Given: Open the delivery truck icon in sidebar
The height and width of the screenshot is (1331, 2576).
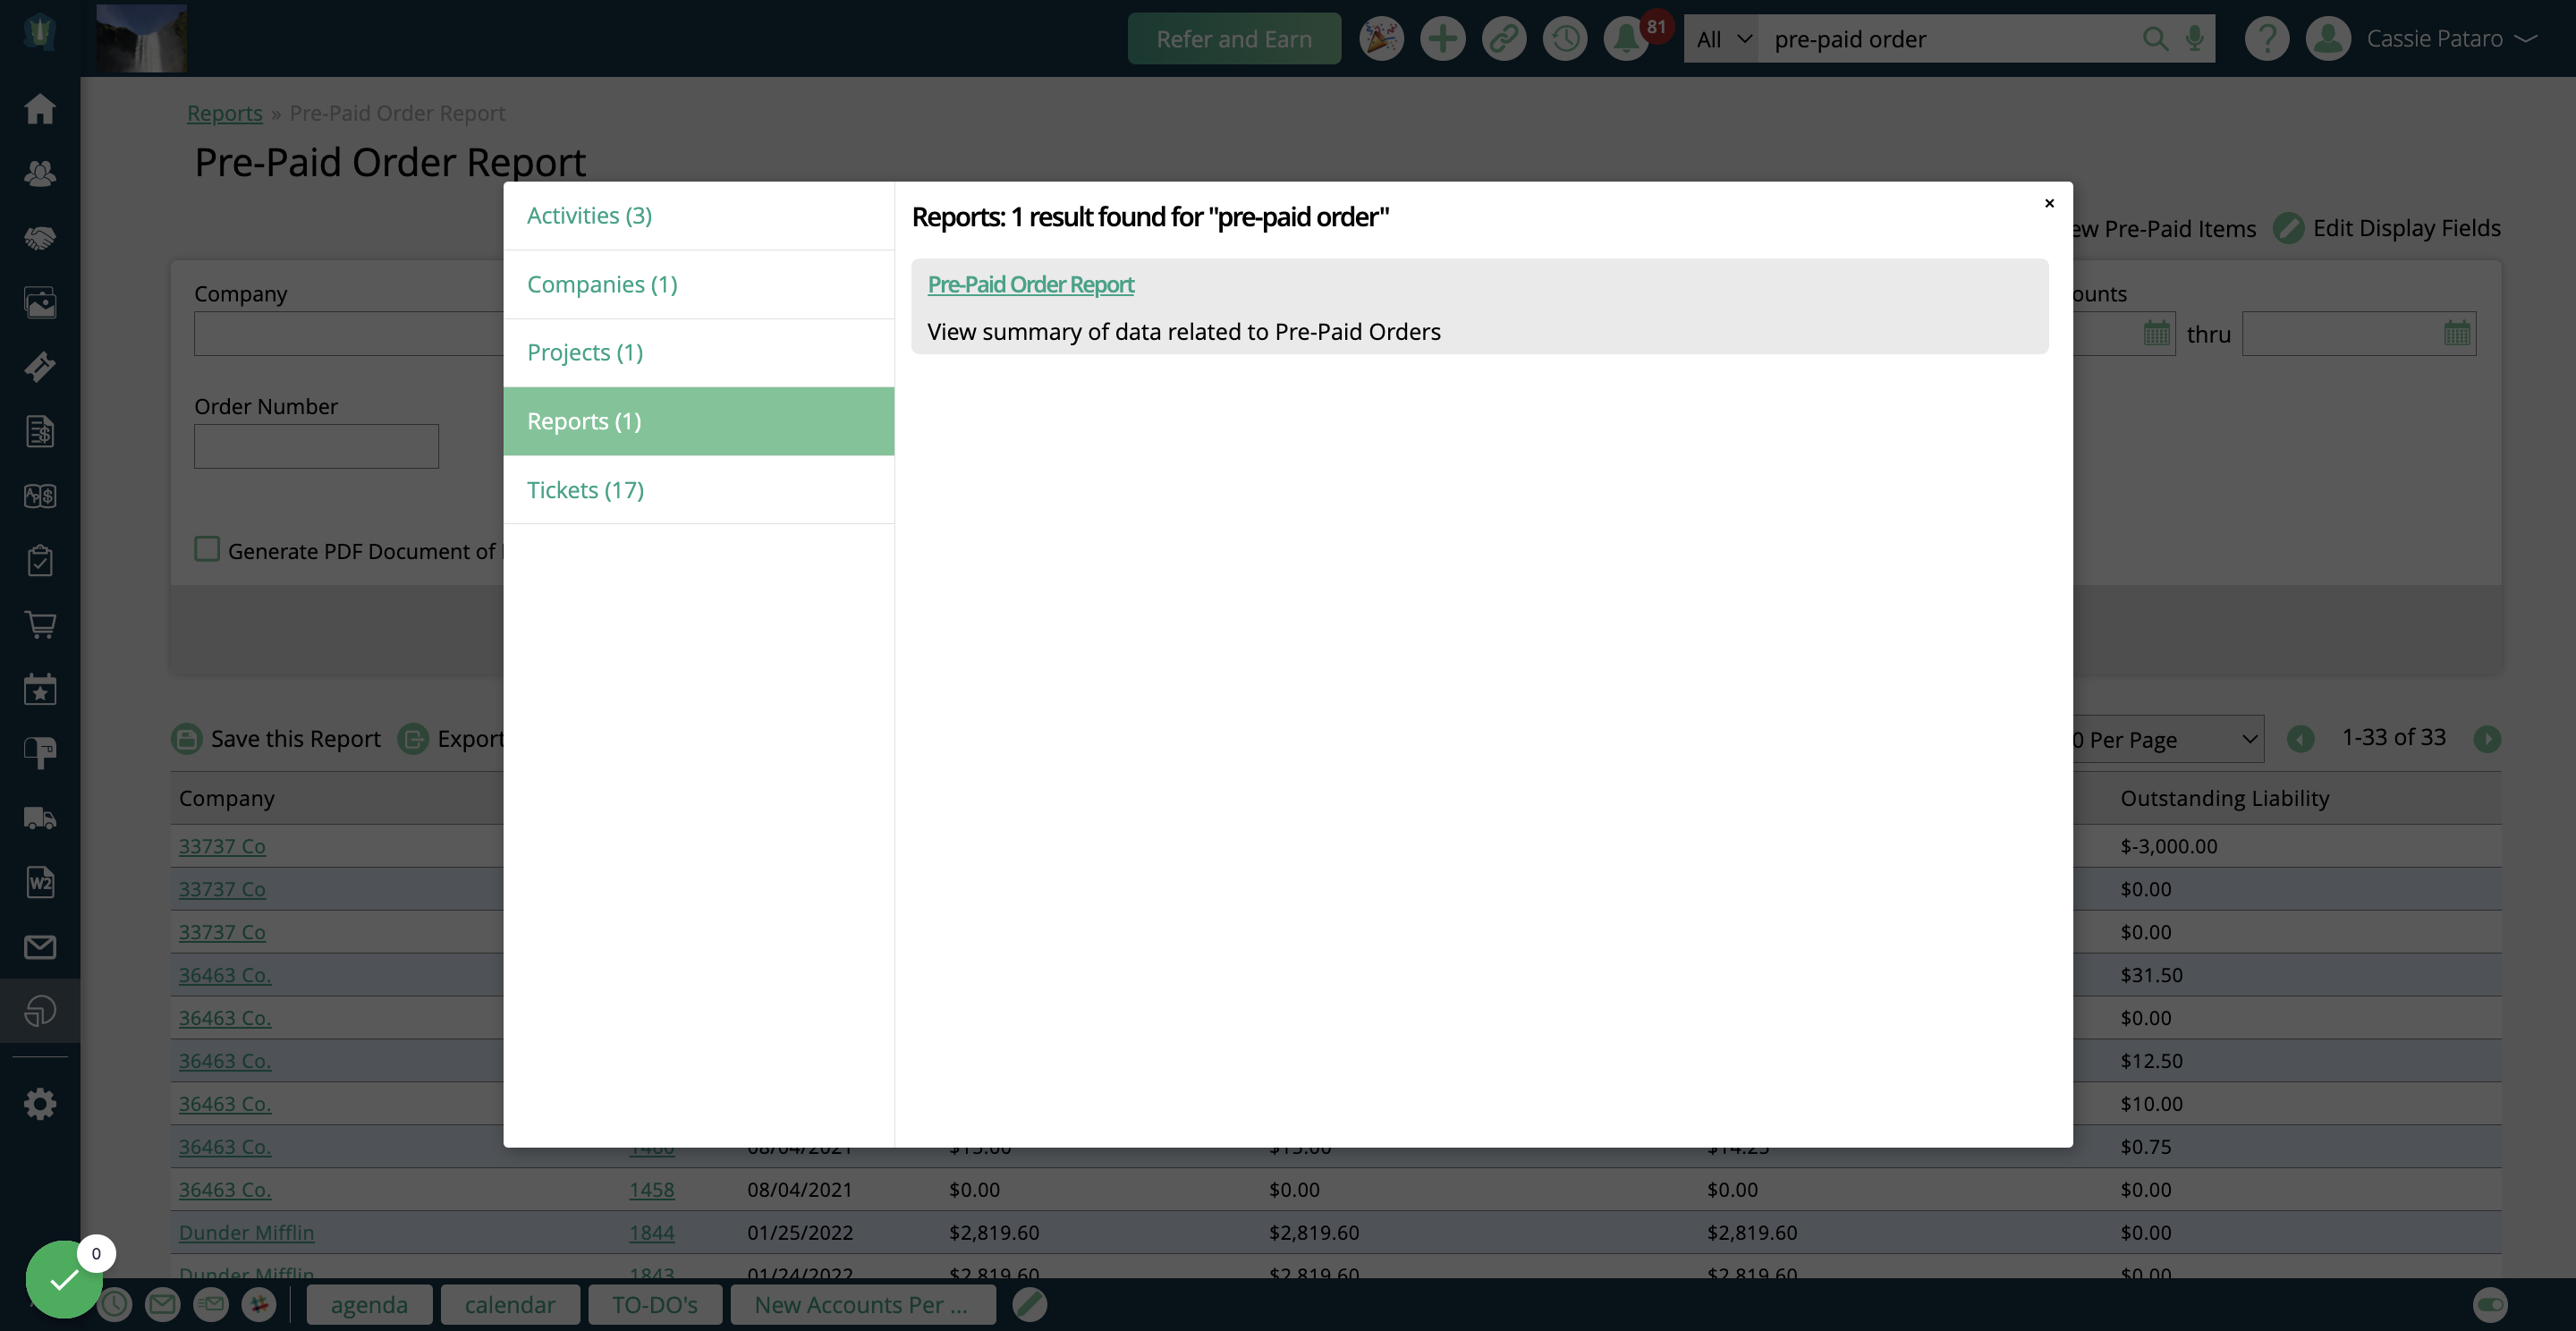Looking at the screenshot, I should point(40,818).
